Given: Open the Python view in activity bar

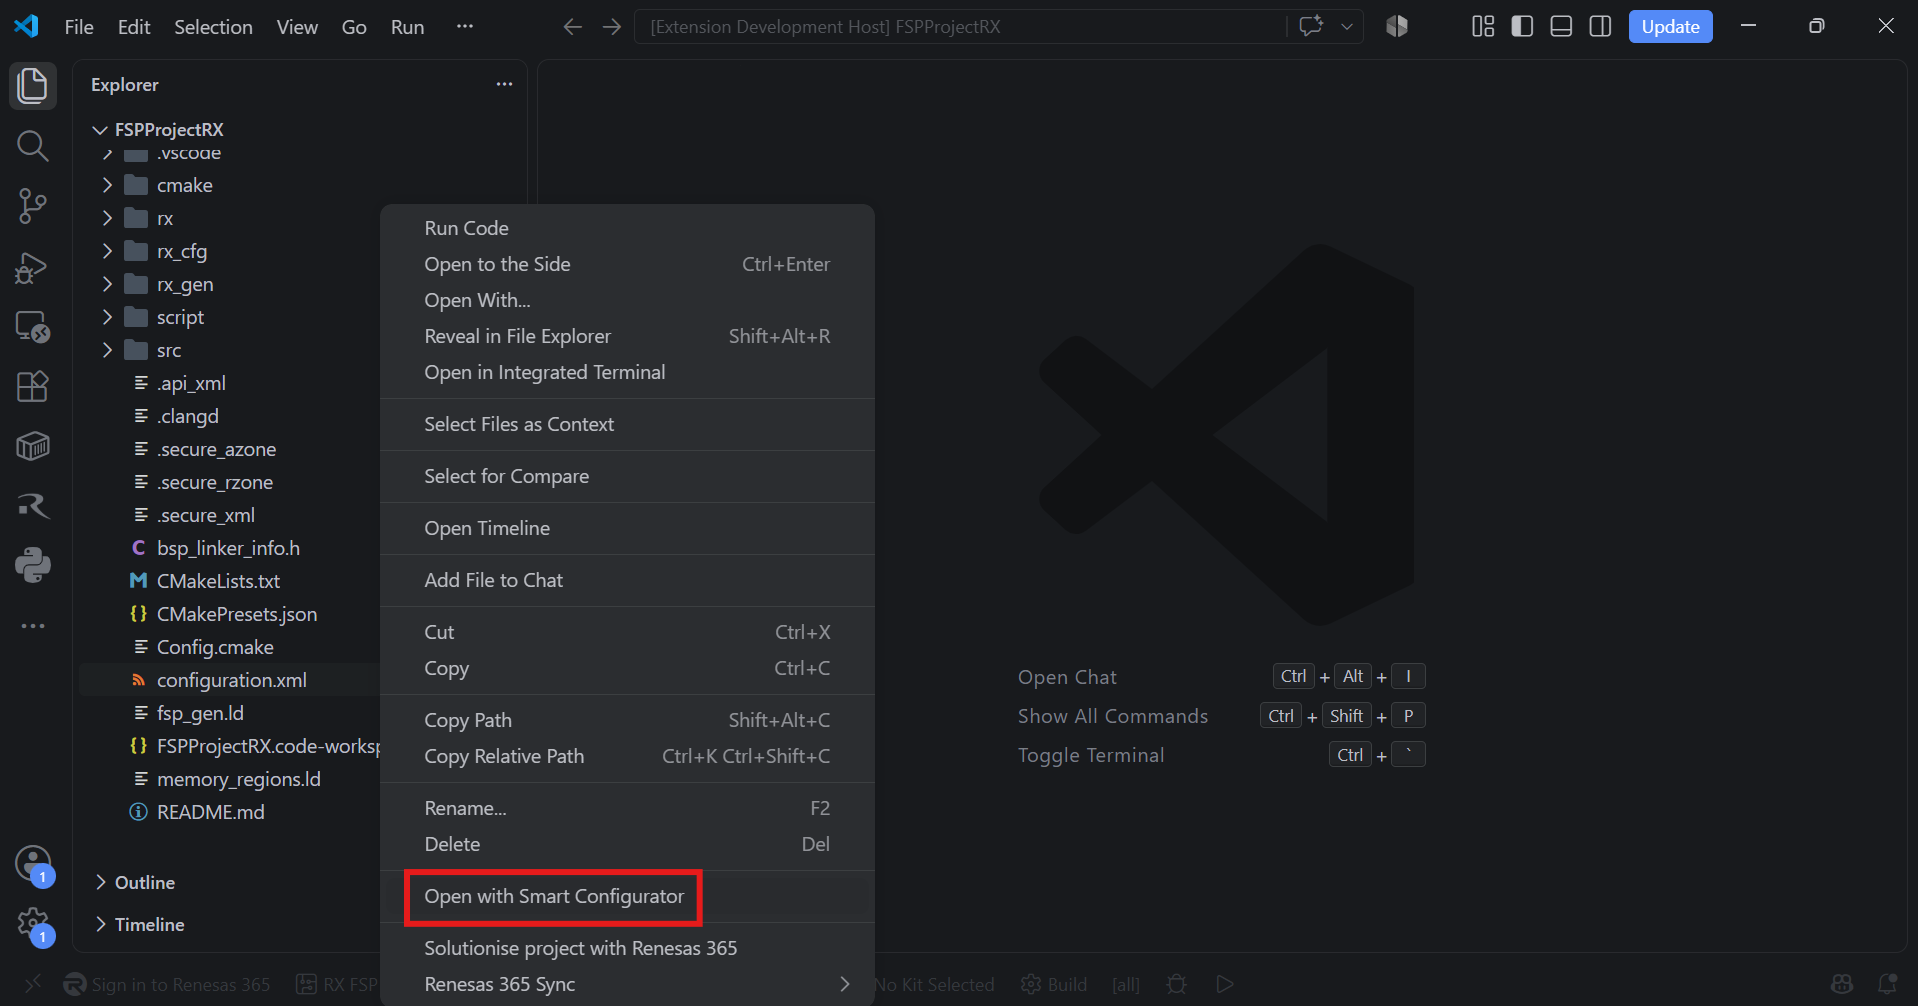Looking at the screenshot, I should click(x=32, y=566).
